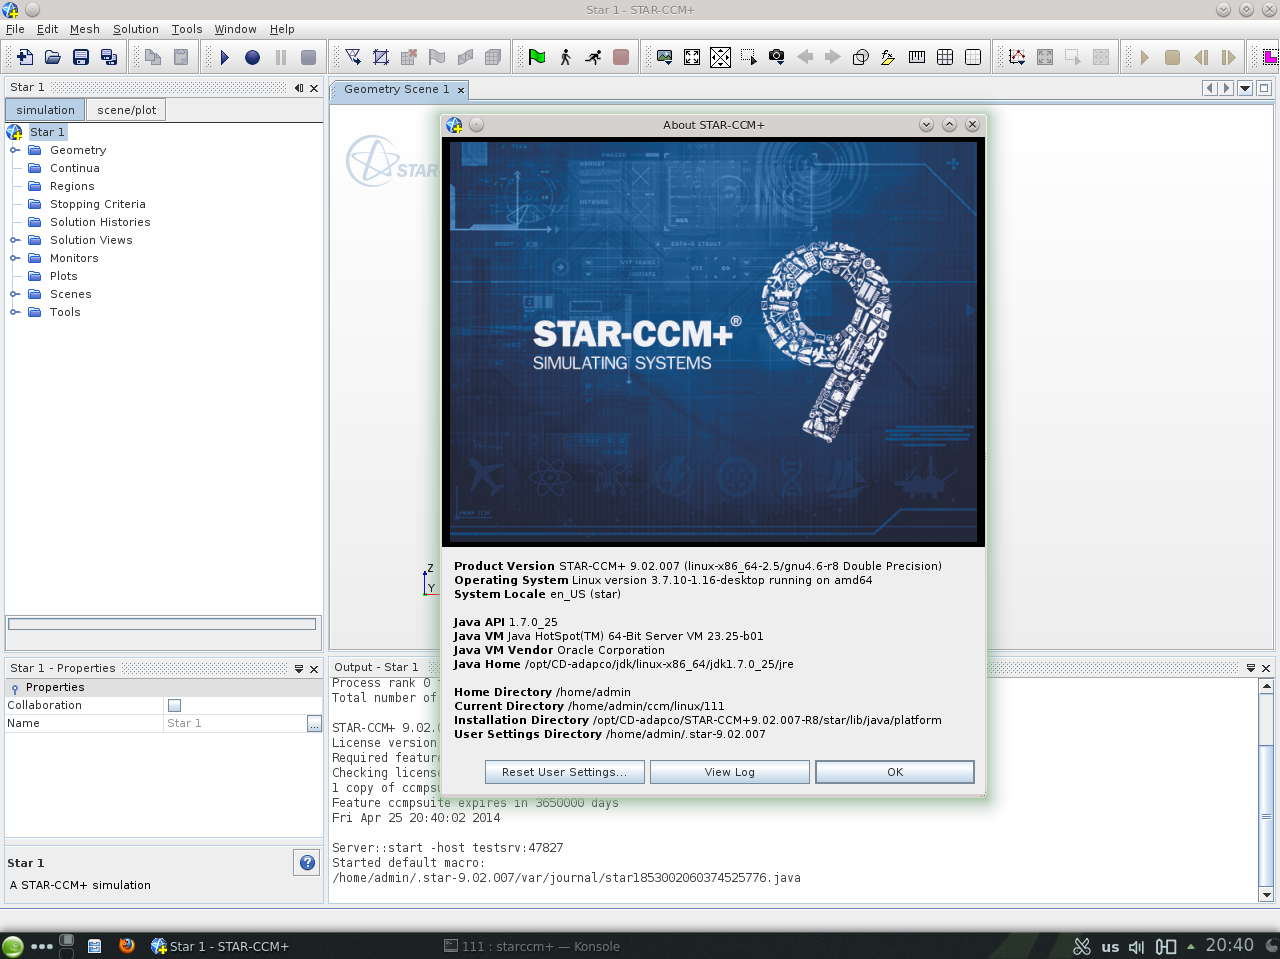Open the Mesh menu
The image size is (1280, 959).
pos(85,29)
